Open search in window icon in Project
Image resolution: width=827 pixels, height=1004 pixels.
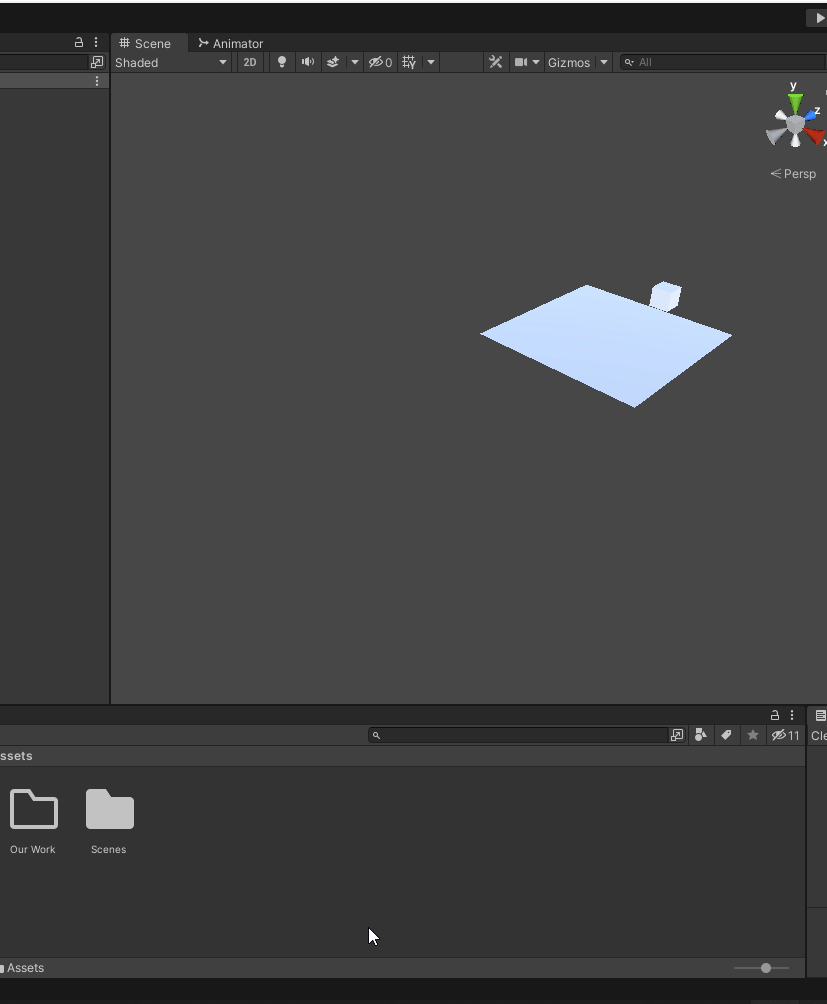(677, 735)
